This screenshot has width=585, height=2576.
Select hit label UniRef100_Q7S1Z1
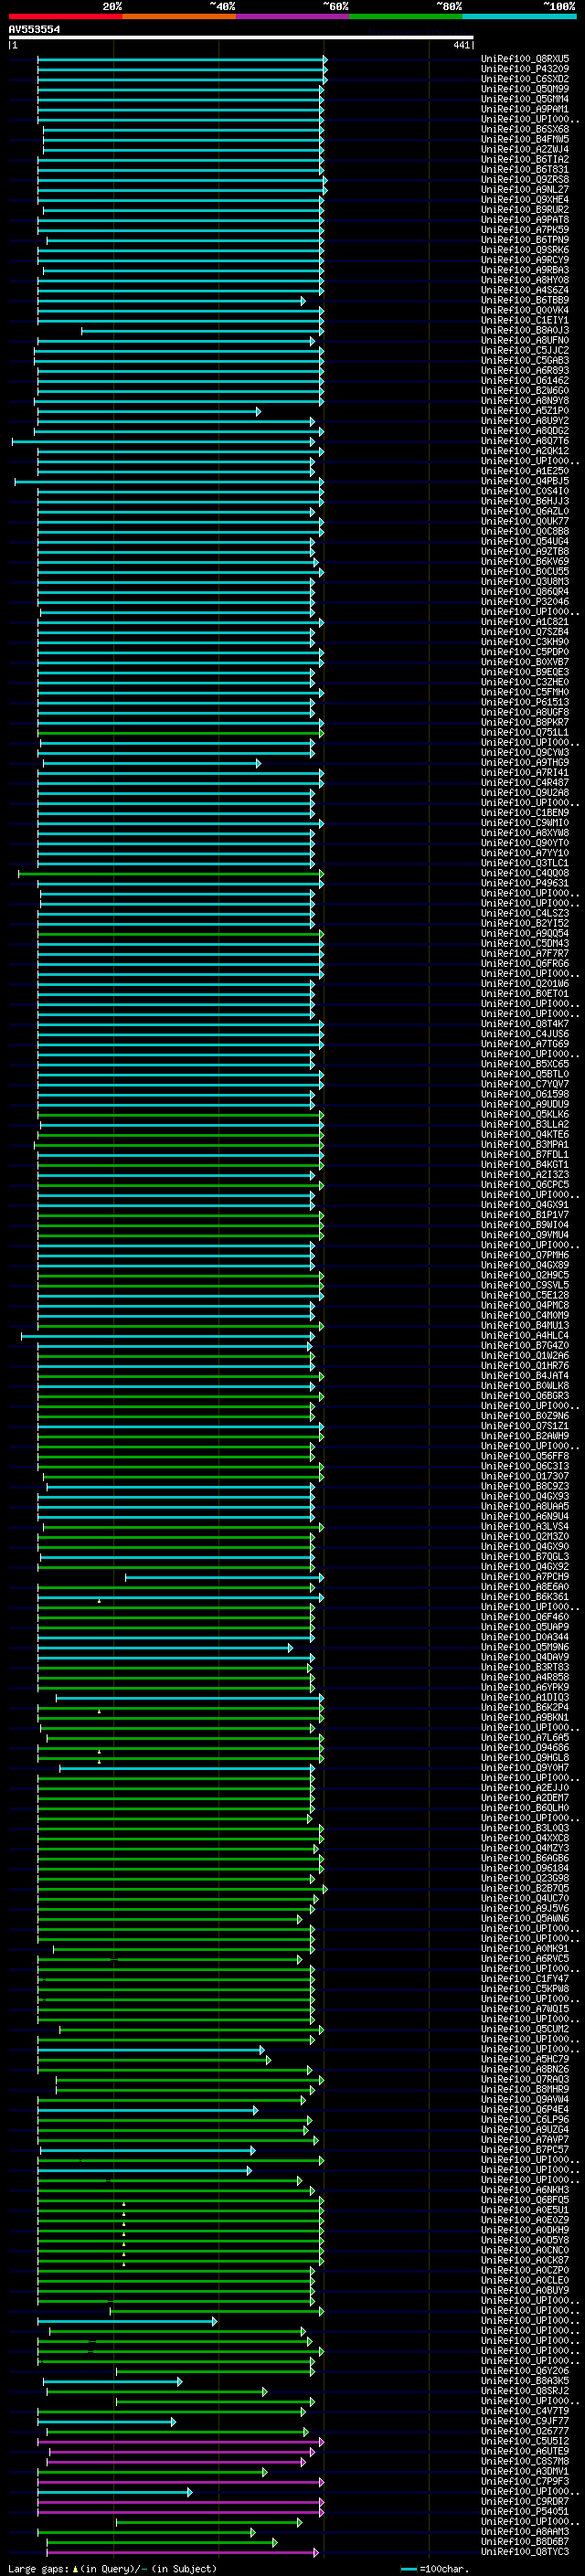(525, 1426)
